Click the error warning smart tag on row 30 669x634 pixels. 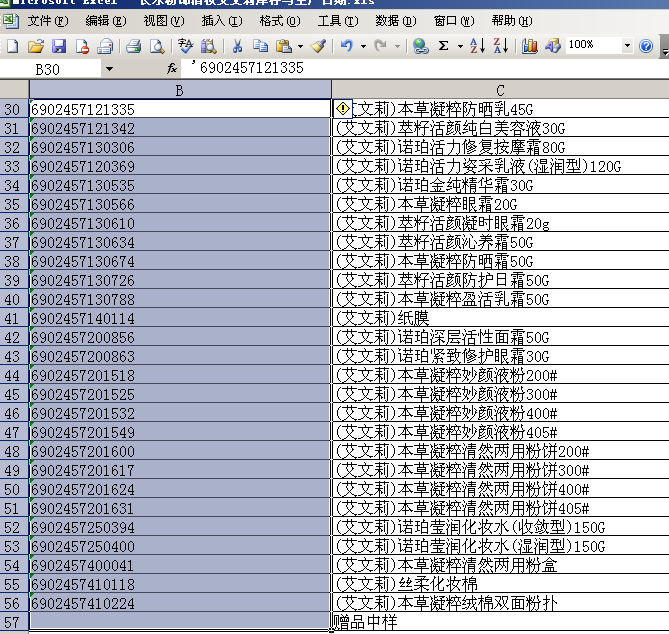pos(343,109)
